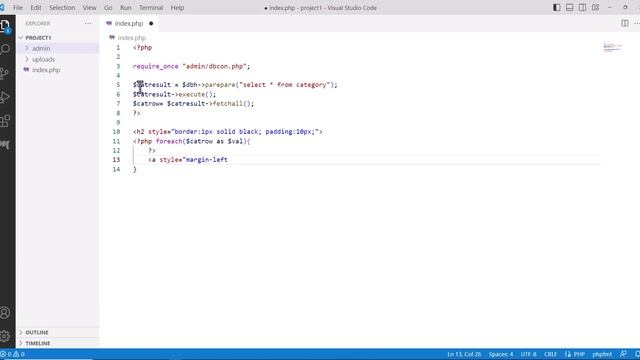
Task: Split the editor right
Action: pos(624,23)
